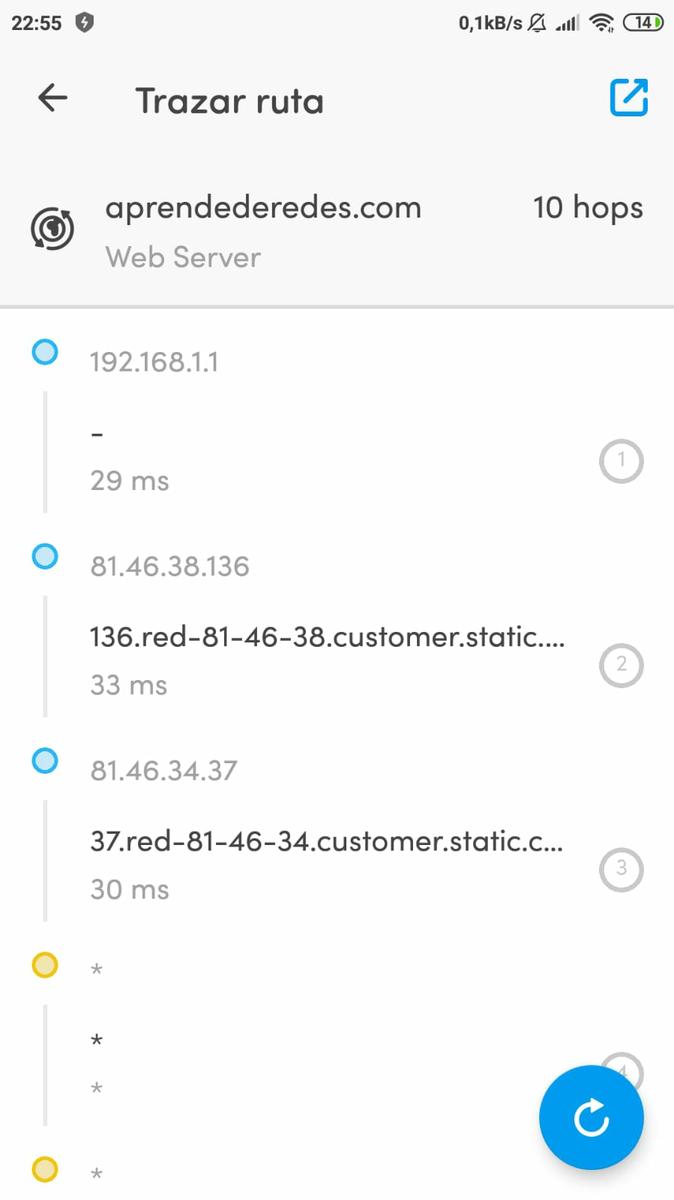Tap the circled hop number 3 badge

pos(621,869)
